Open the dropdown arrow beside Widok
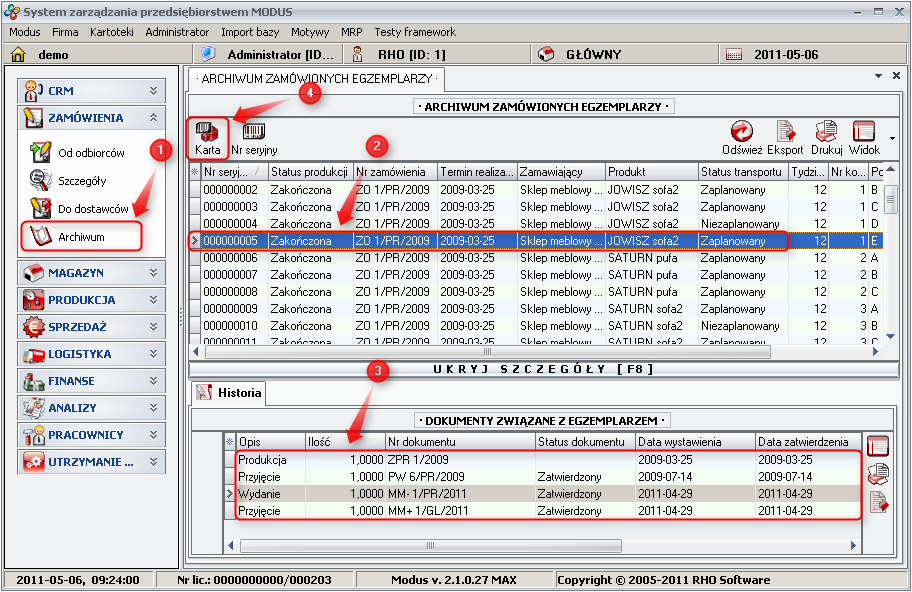This screenshot has height=592, width=912. pos(891,138)
